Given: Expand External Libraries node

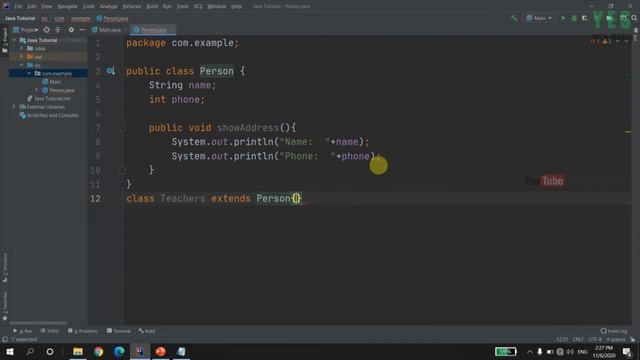Looking at the screenshot, I should tap(15, 107).
